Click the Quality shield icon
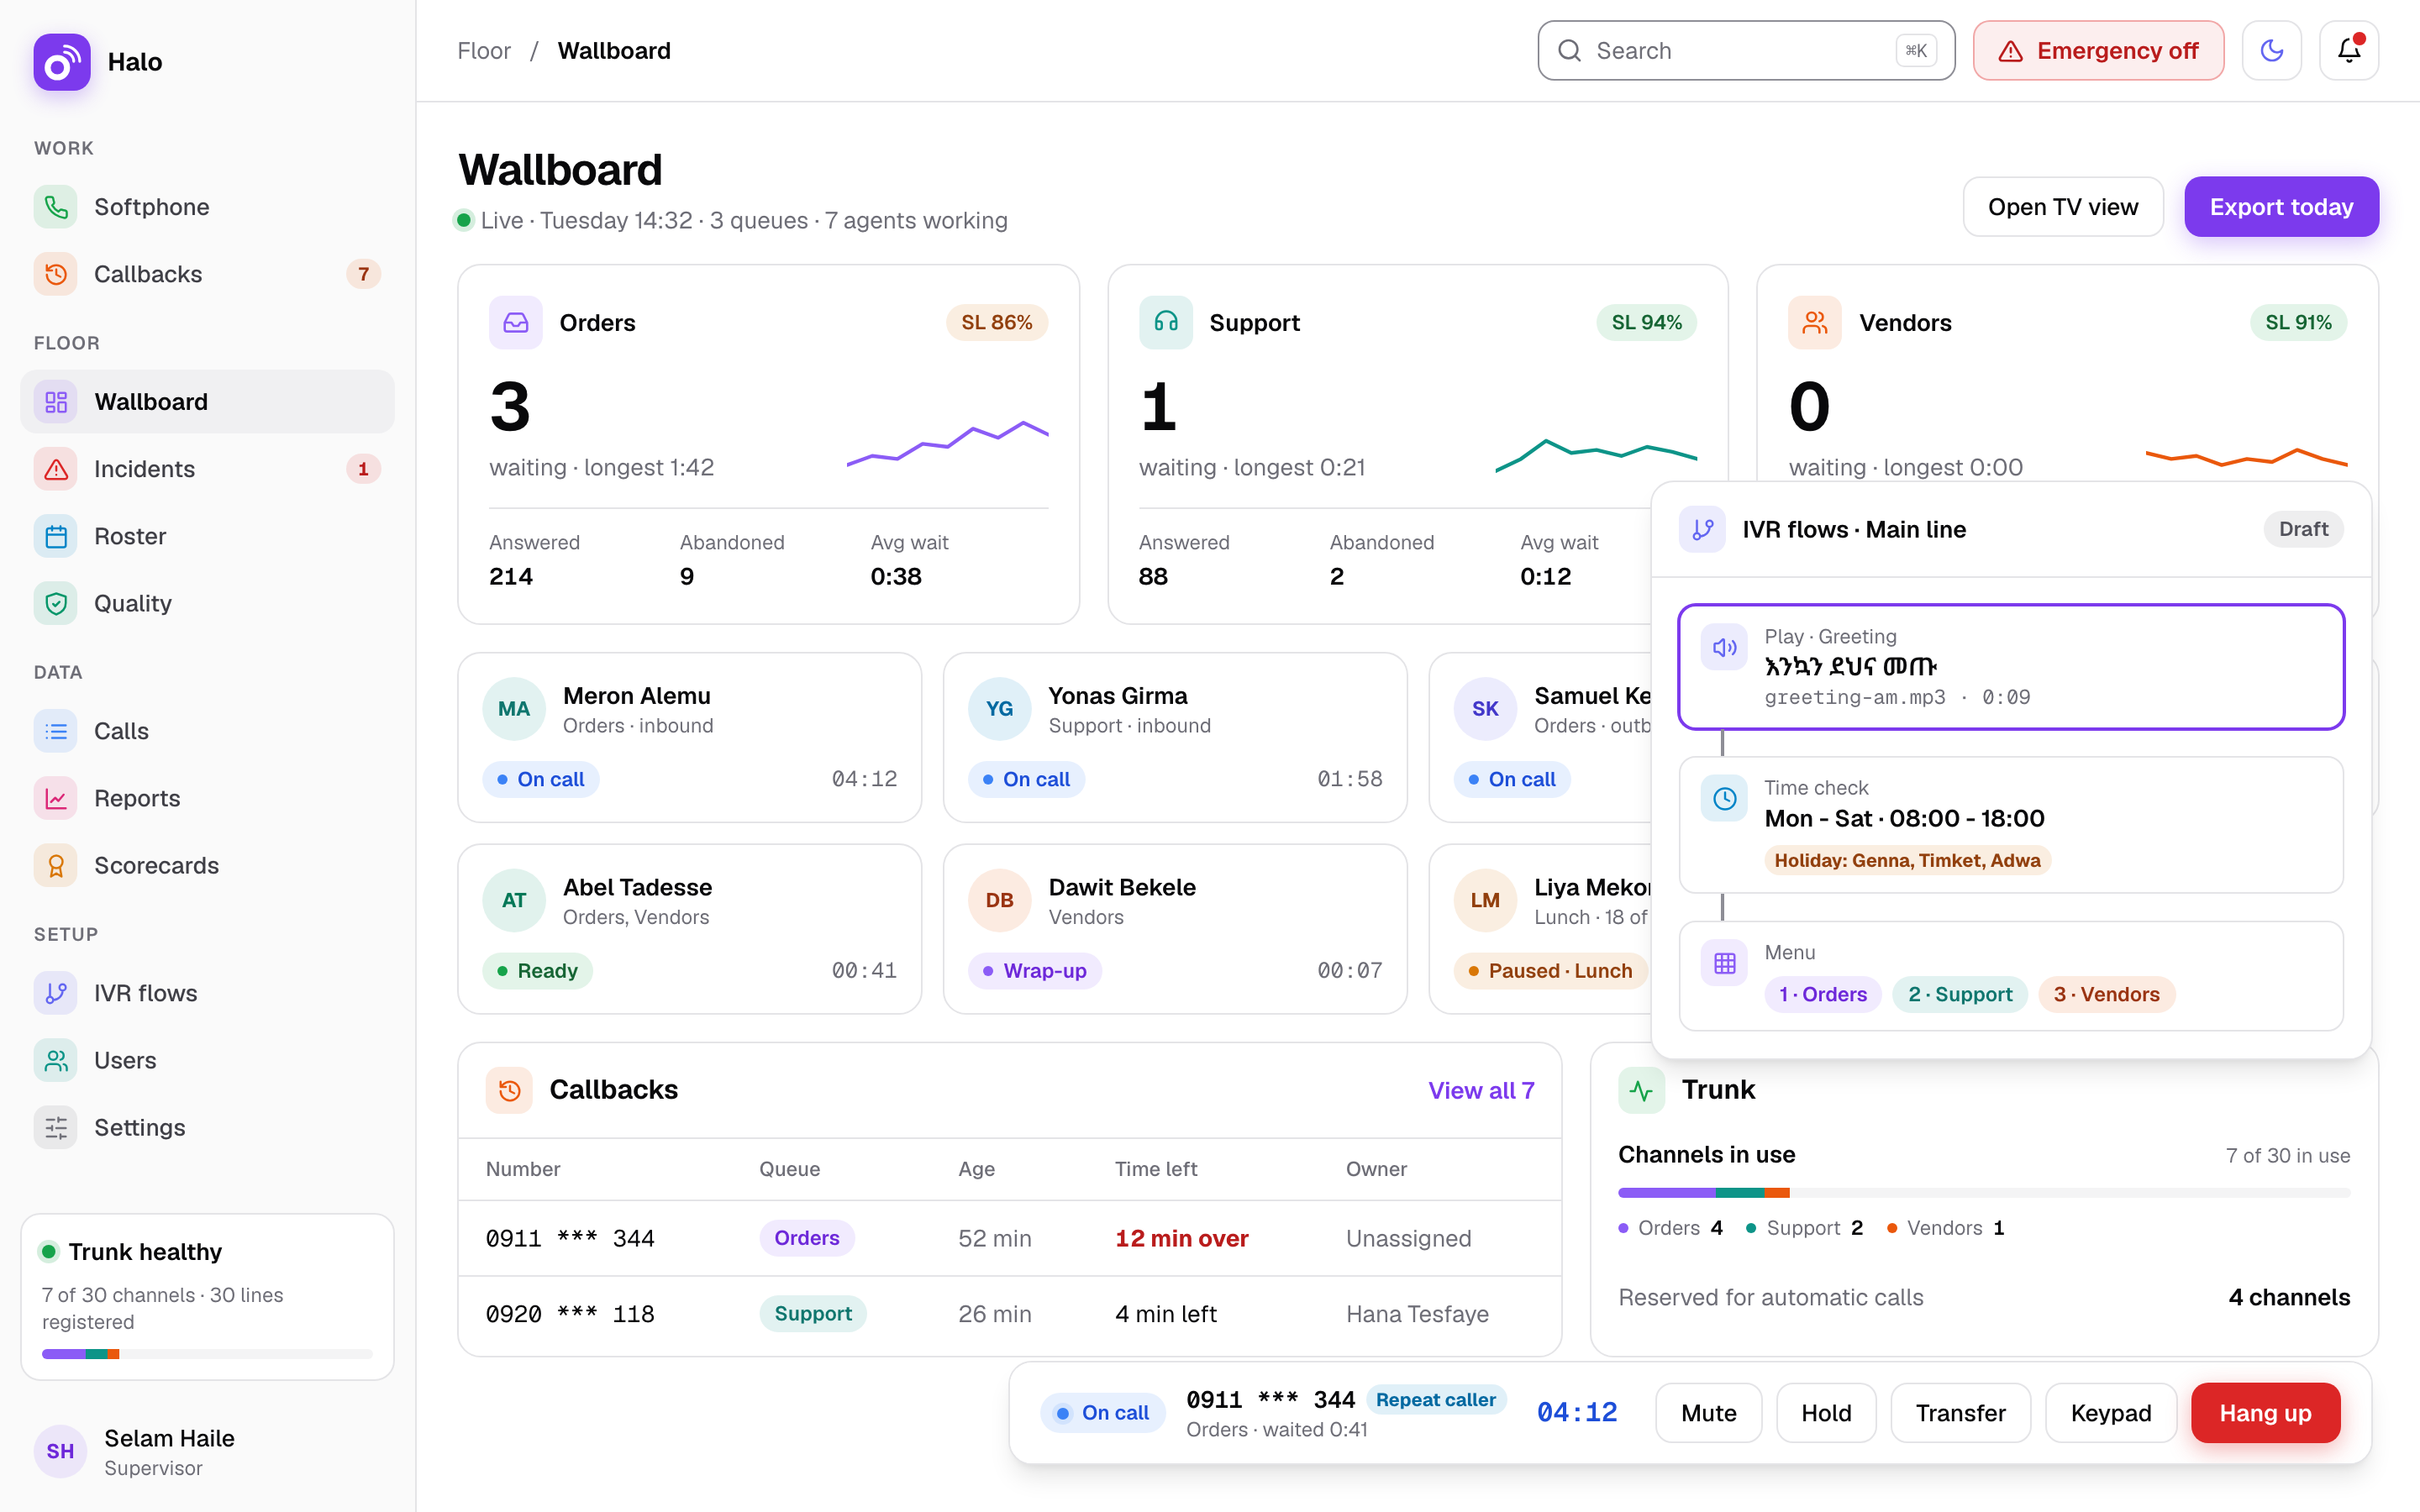This screenshot has height=1512, width=2420. [56, 603]
